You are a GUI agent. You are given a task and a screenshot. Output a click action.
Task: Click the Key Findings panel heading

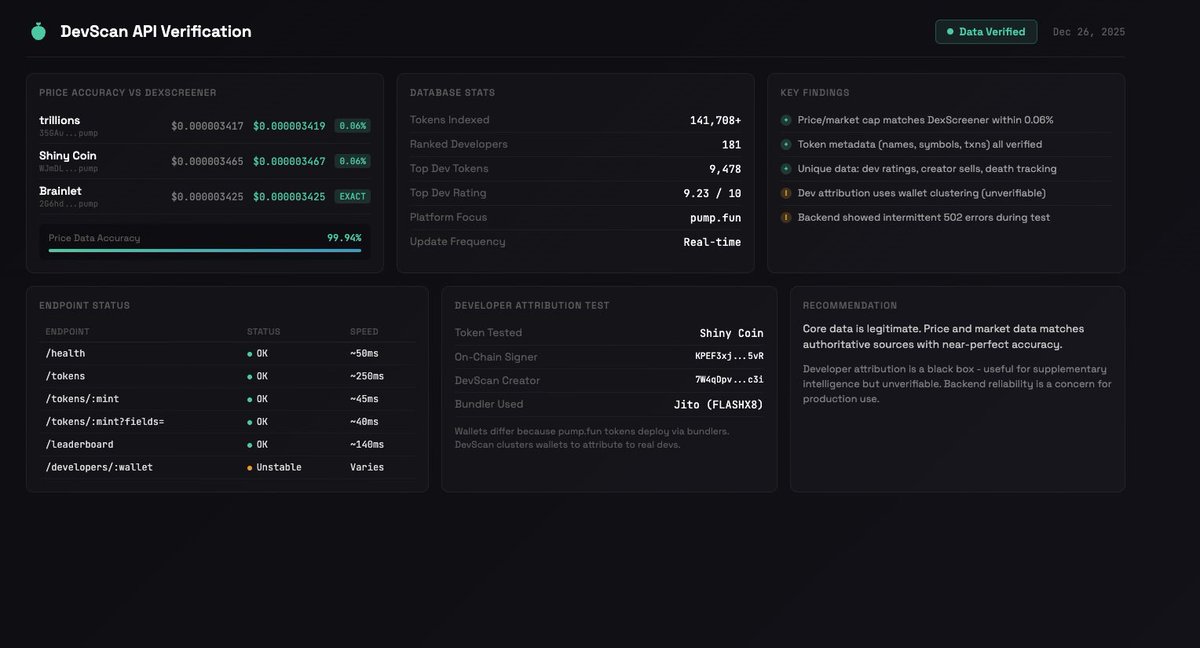pos(815,93)
